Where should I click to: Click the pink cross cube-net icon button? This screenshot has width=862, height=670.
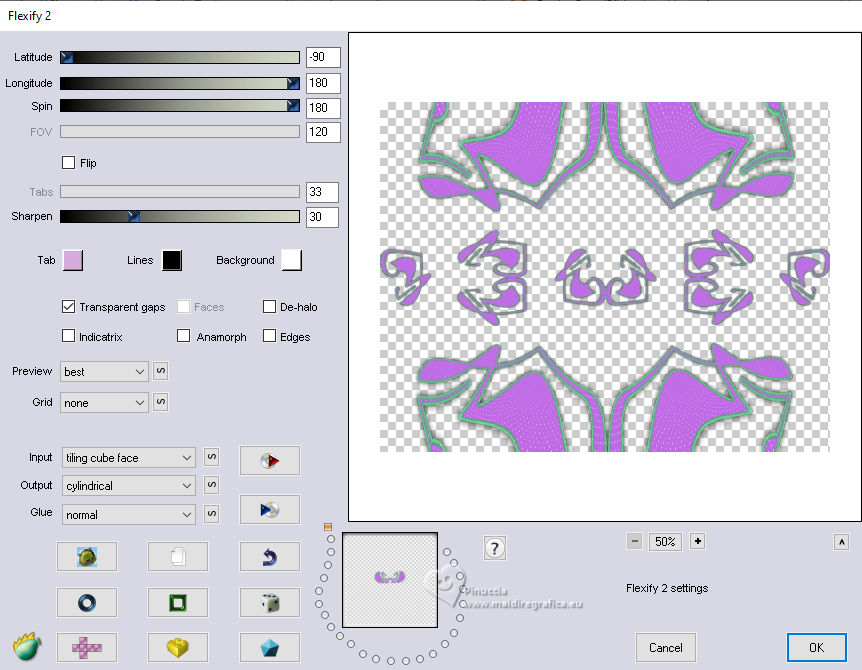87,647
